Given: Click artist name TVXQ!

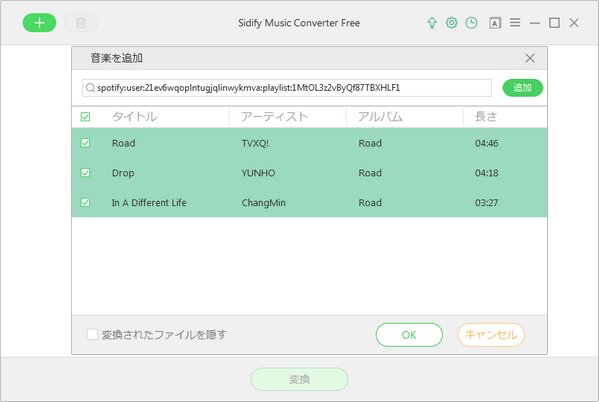Looking at the screenshot, I should (x=255, y=143).
